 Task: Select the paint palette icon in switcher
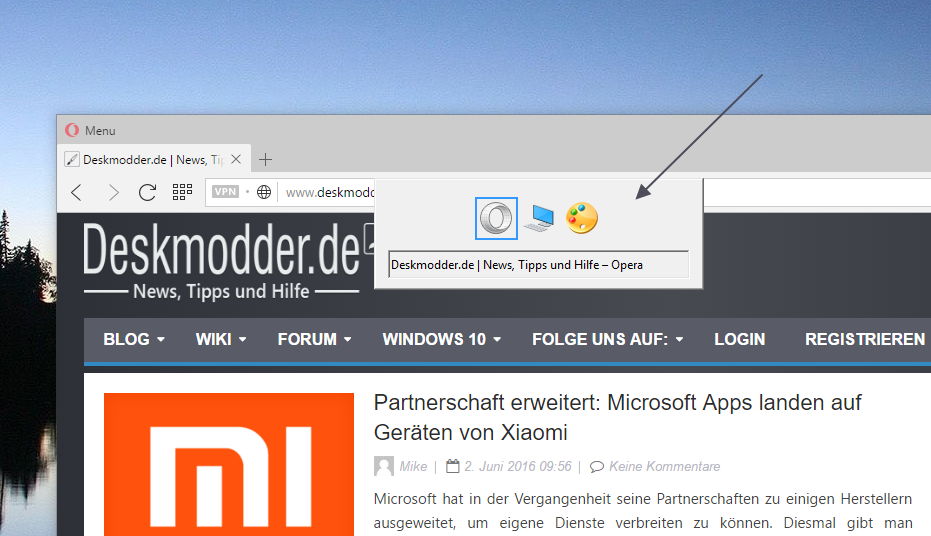pyautogui.click(x=582, y=218)
